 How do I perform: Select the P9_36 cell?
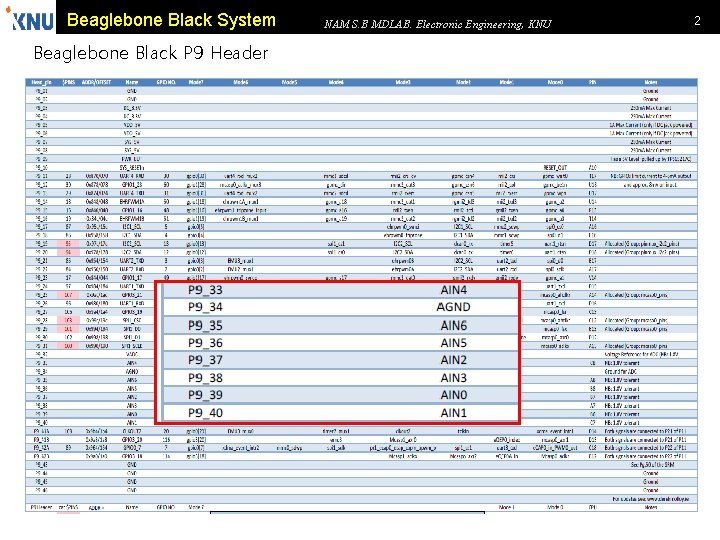tap(205, 343)
